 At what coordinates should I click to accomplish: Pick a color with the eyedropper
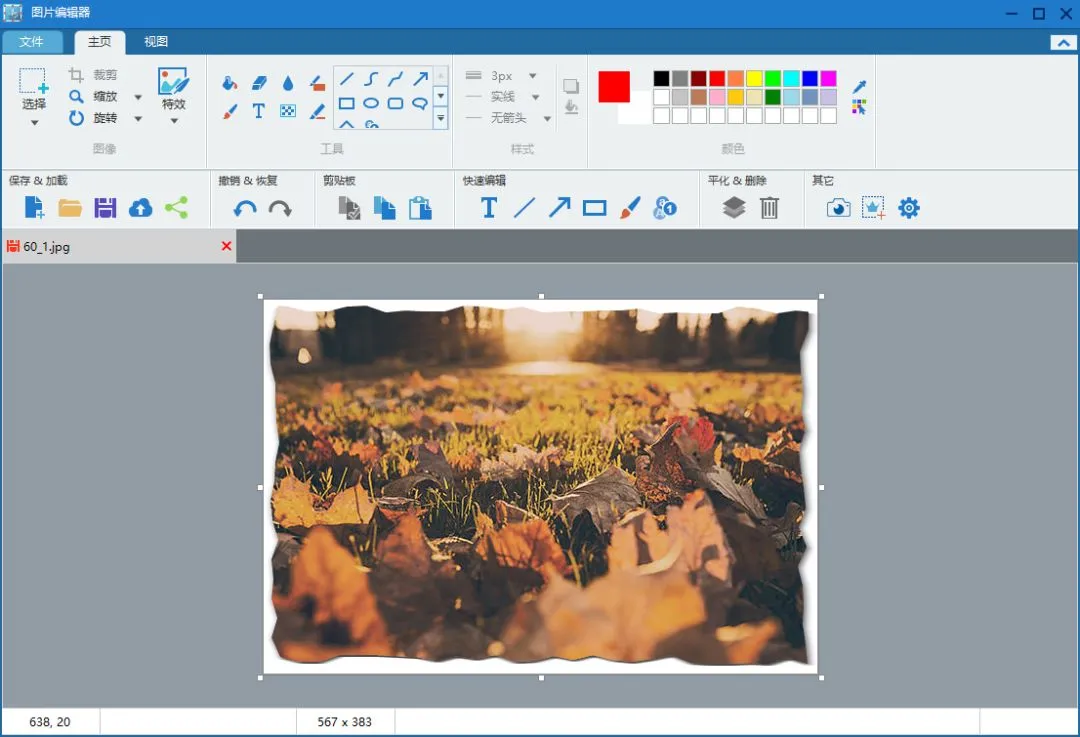[x=859, y=86]
